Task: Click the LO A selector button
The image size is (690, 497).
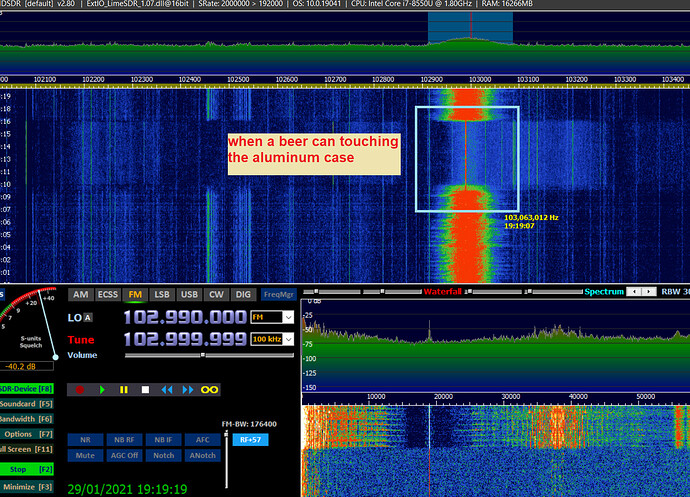Action: (x=88, y=317)
